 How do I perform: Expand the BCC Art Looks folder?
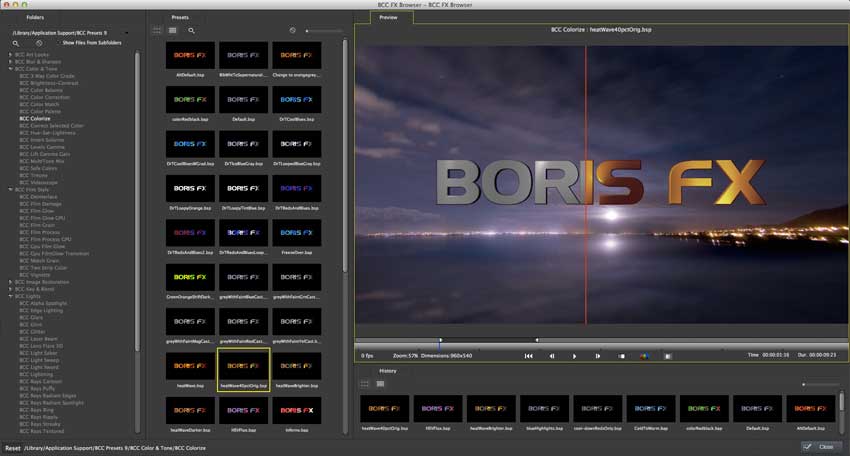pos(10,55)
